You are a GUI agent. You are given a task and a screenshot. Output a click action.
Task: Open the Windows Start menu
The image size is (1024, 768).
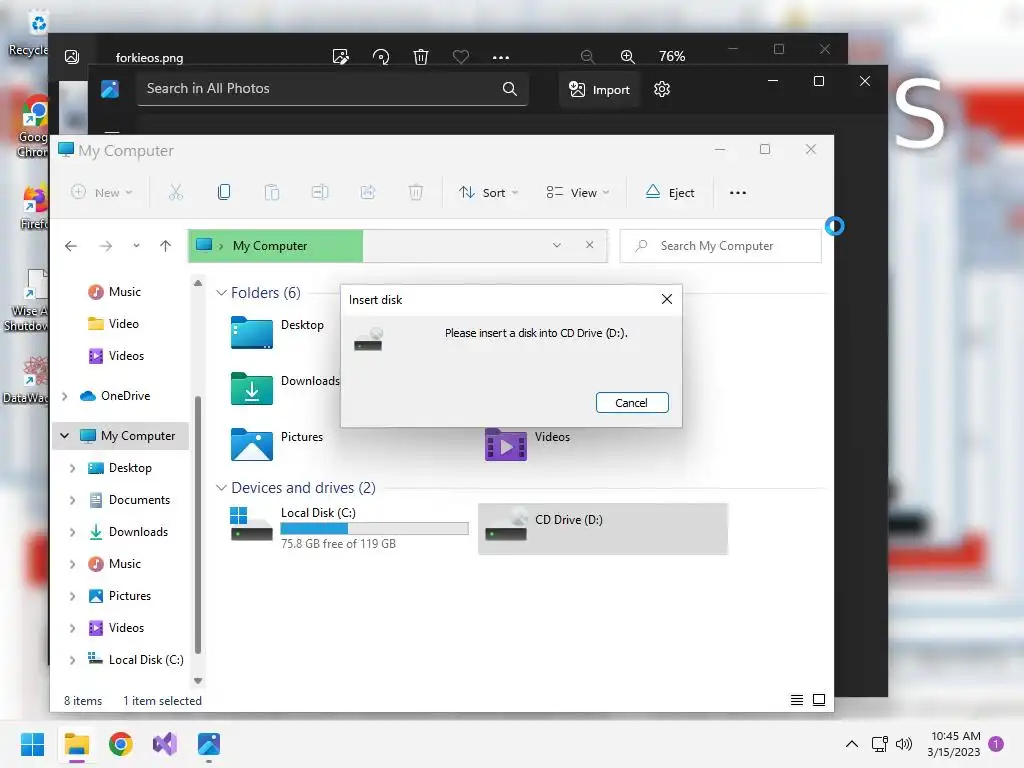click(32, 744)
